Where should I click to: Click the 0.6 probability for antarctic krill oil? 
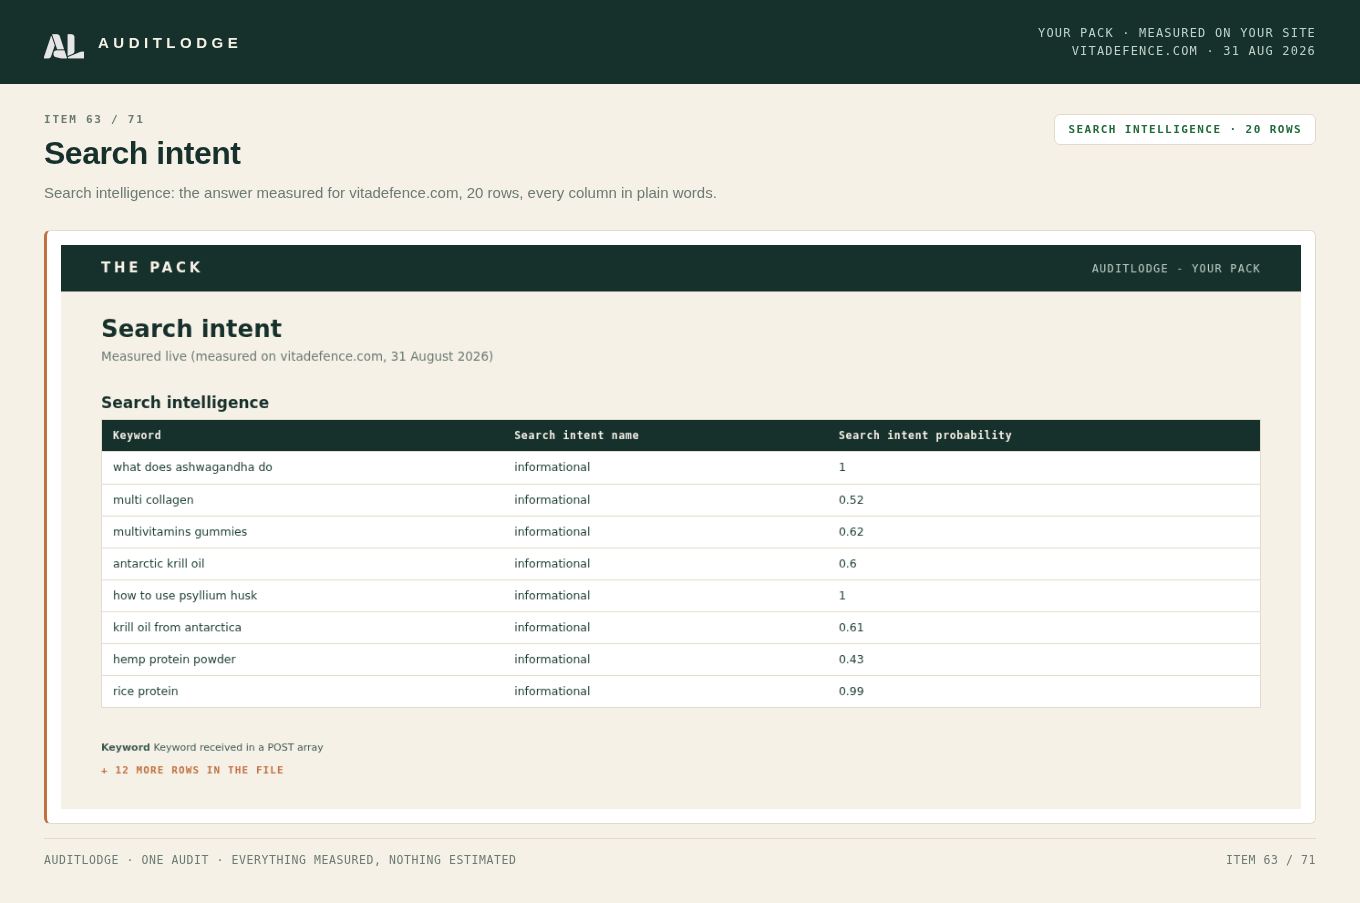848,564
